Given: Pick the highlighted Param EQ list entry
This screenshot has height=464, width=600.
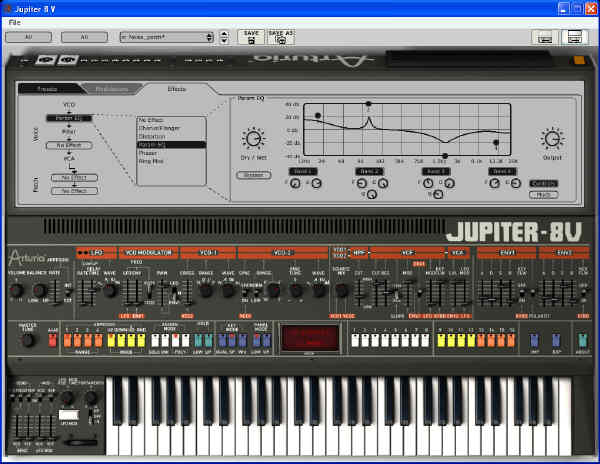Looking at the screenshot, I should [x=171, y=145].
